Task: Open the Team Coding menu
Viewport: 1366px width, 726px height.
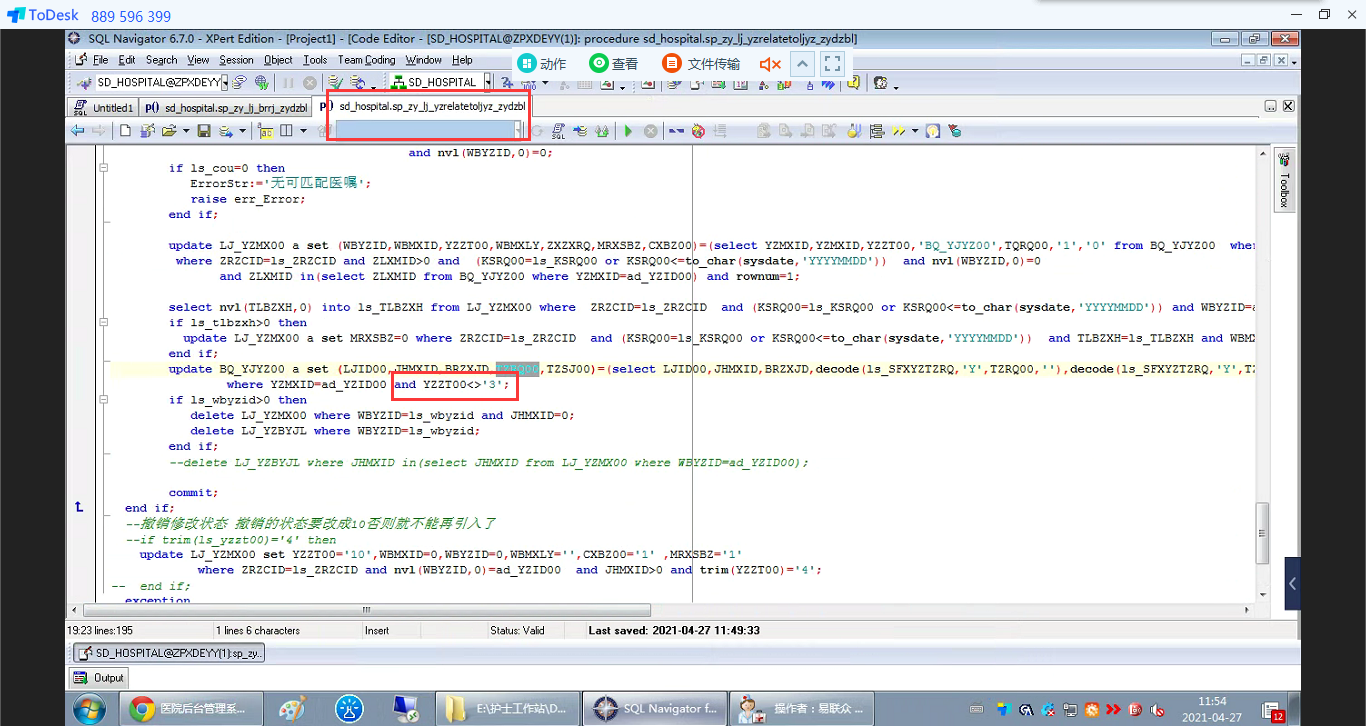Action: [366, 60]
